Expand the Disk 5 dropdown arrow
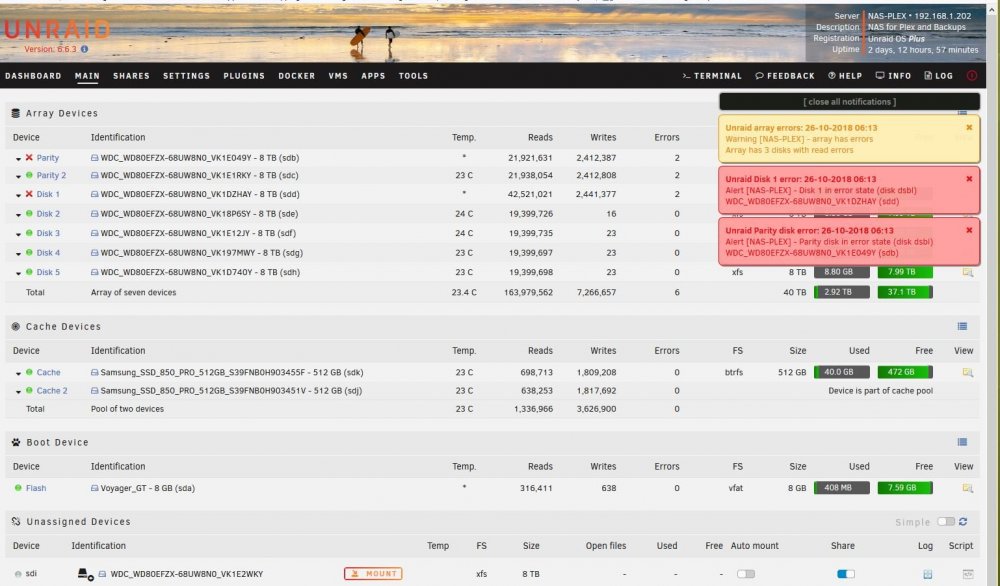This screenshot has height=586, width=1000. [x=18, y=273]
